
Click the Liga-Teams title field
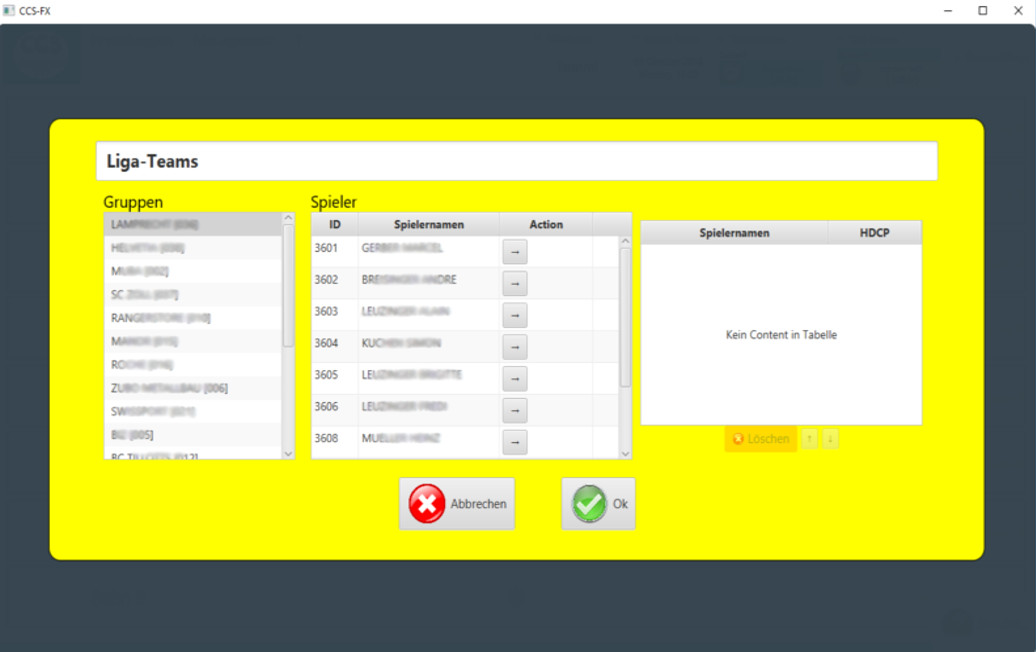pyautogui.click(x=516, y=161)
